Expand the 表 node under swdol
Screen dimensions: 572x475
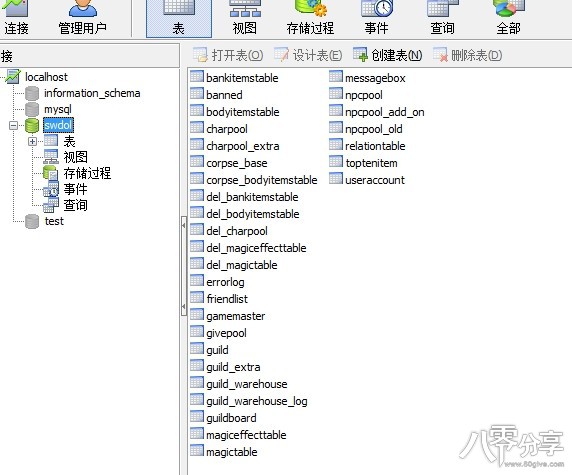click(x=32, y=141)
